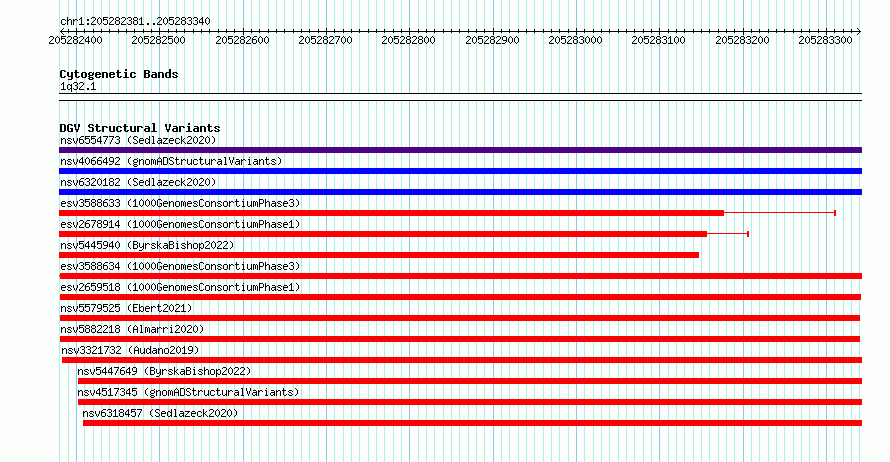Click ruler position 205283200
The width and height of the screenshot is (890, 462).
coord(742,40)
